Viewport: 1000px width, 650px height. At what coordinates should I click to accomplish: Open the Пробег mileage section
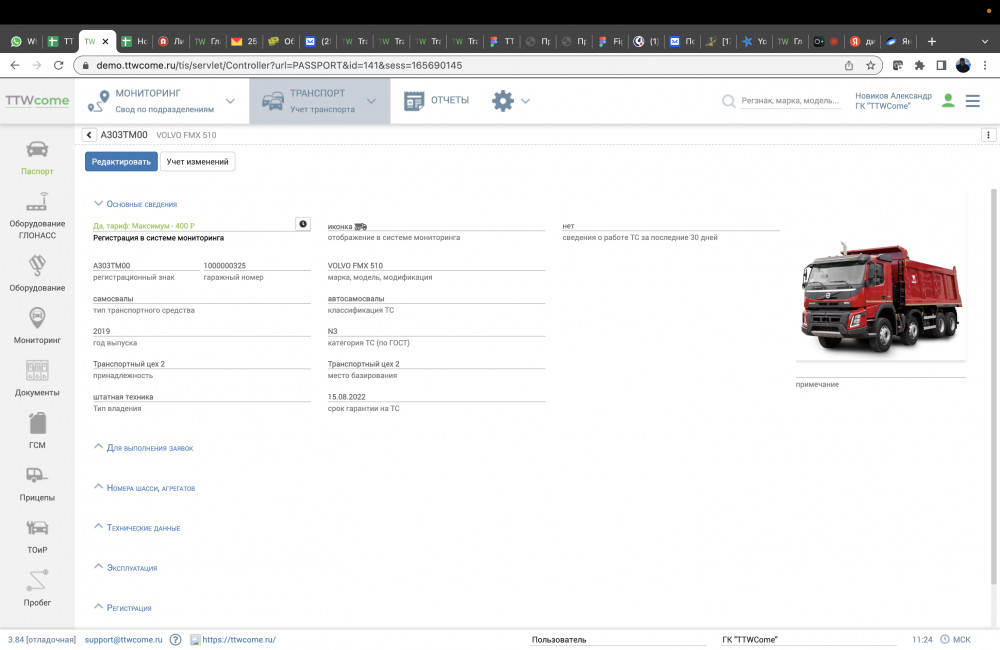pyautogui.click(x=37, y=588)
